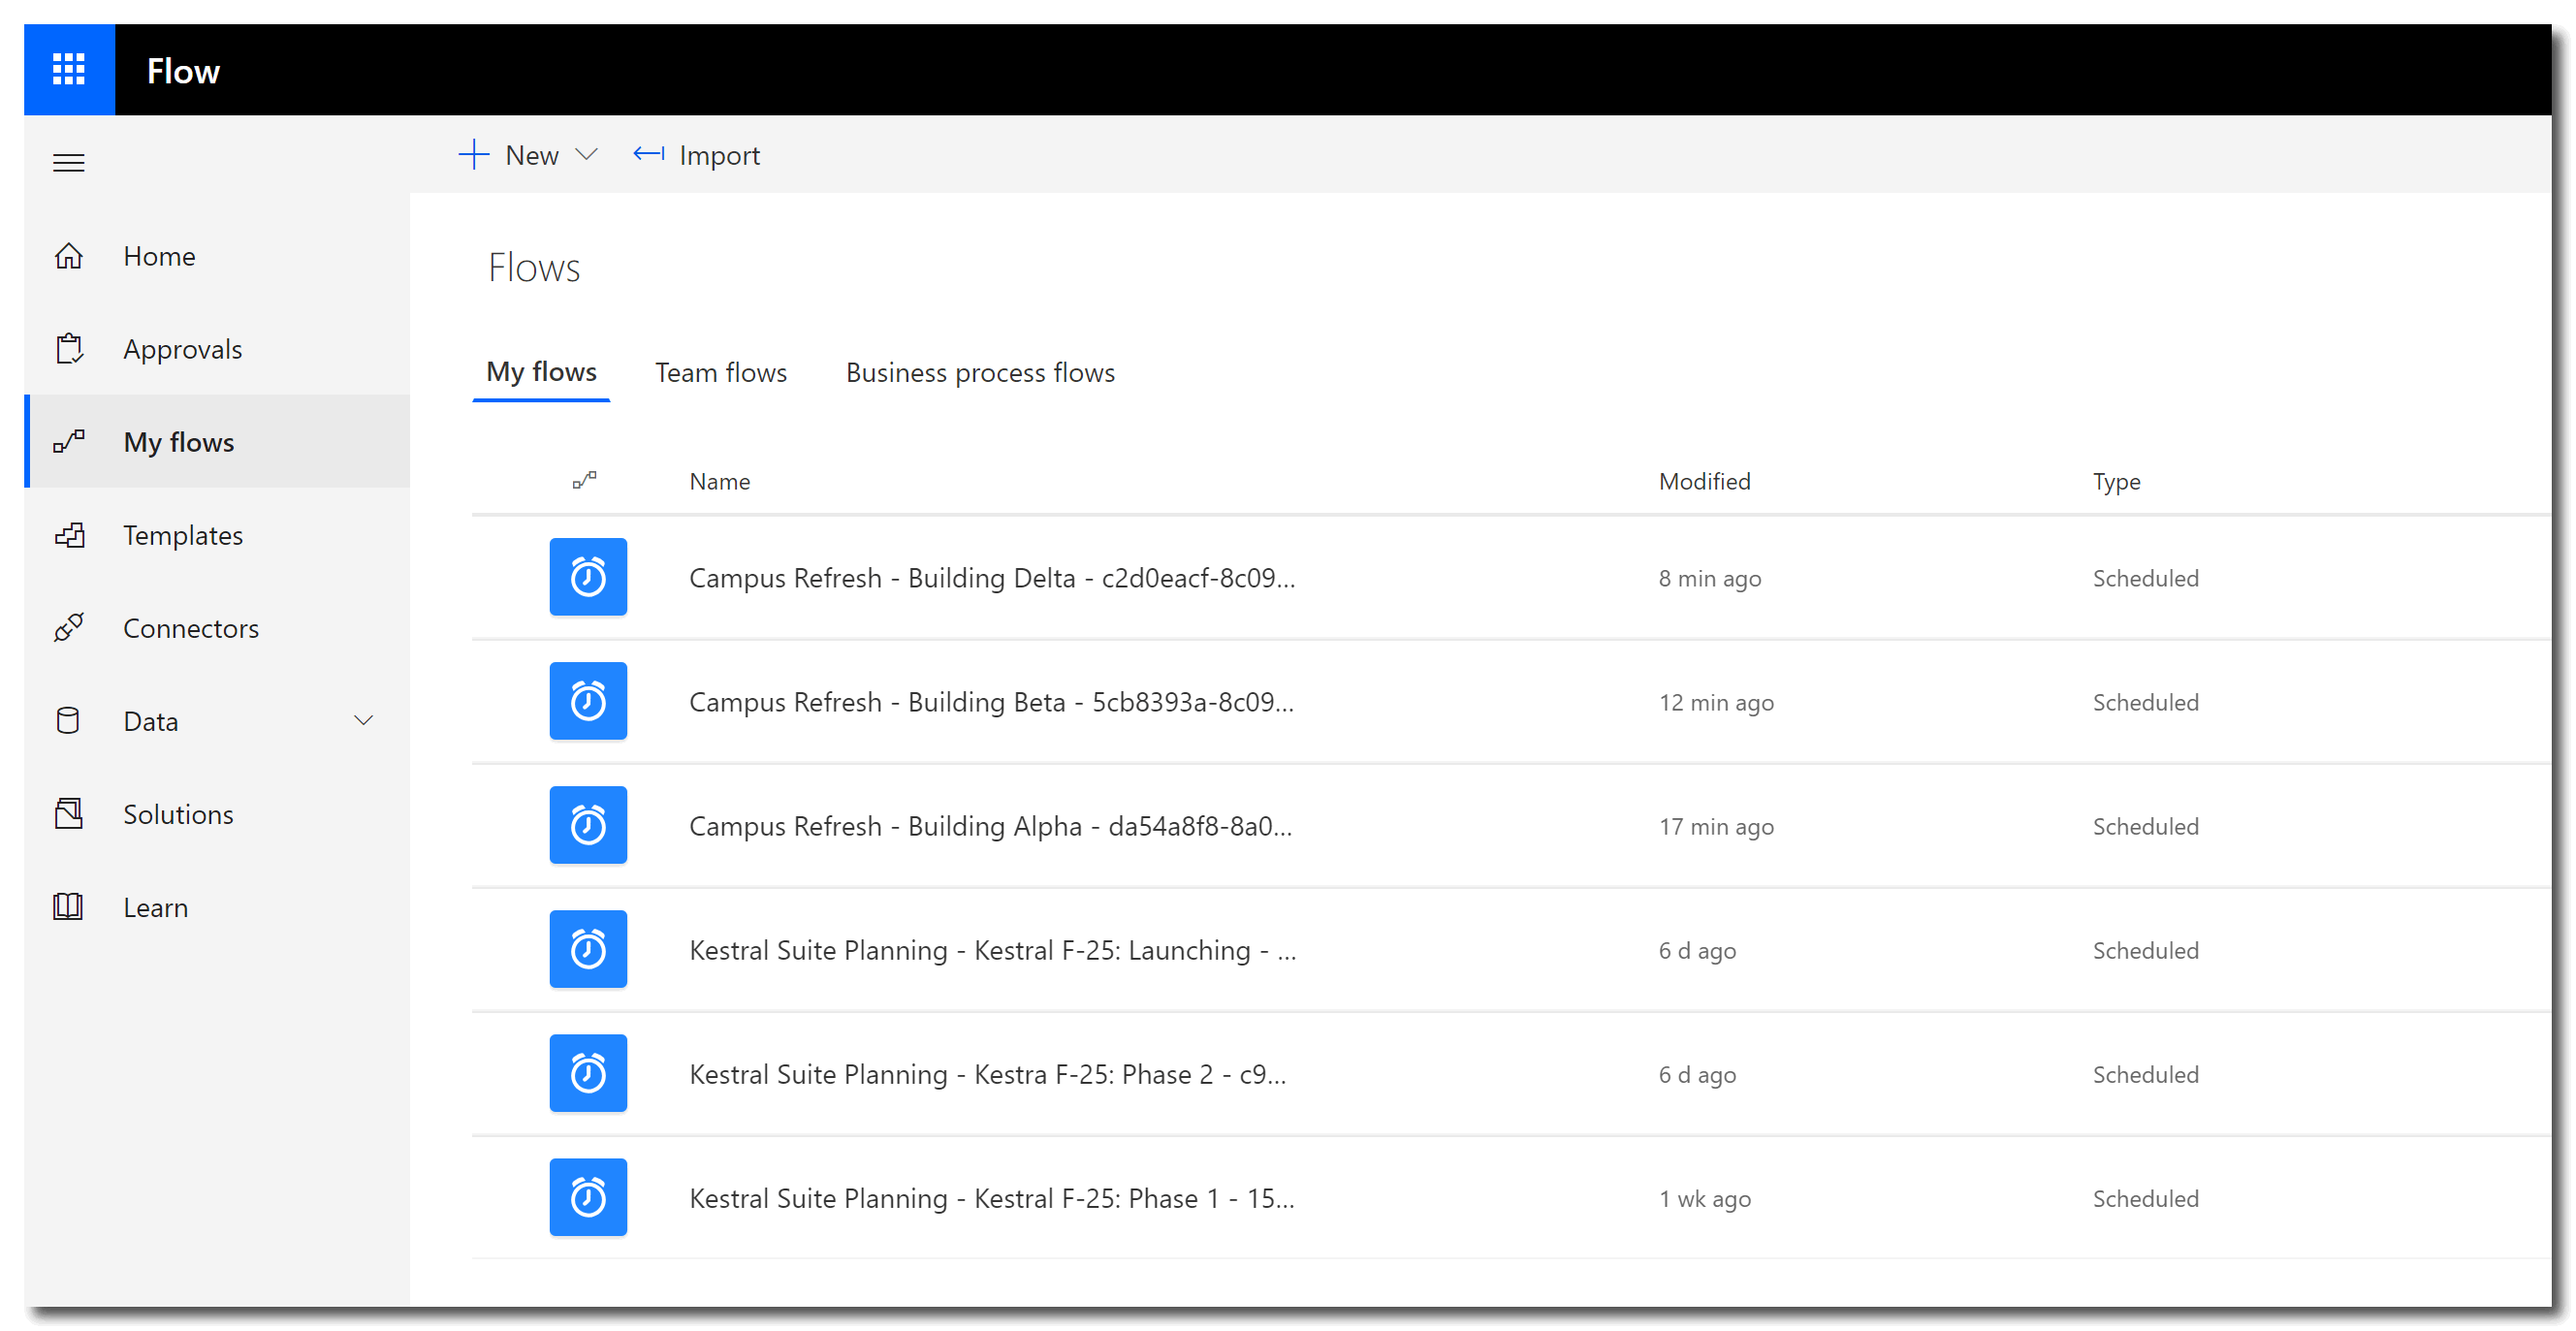Screen dimensions: 2576x1331
Task: Open Campus Refresh - Building Beta flow
Action: click(x=992, y=702)
